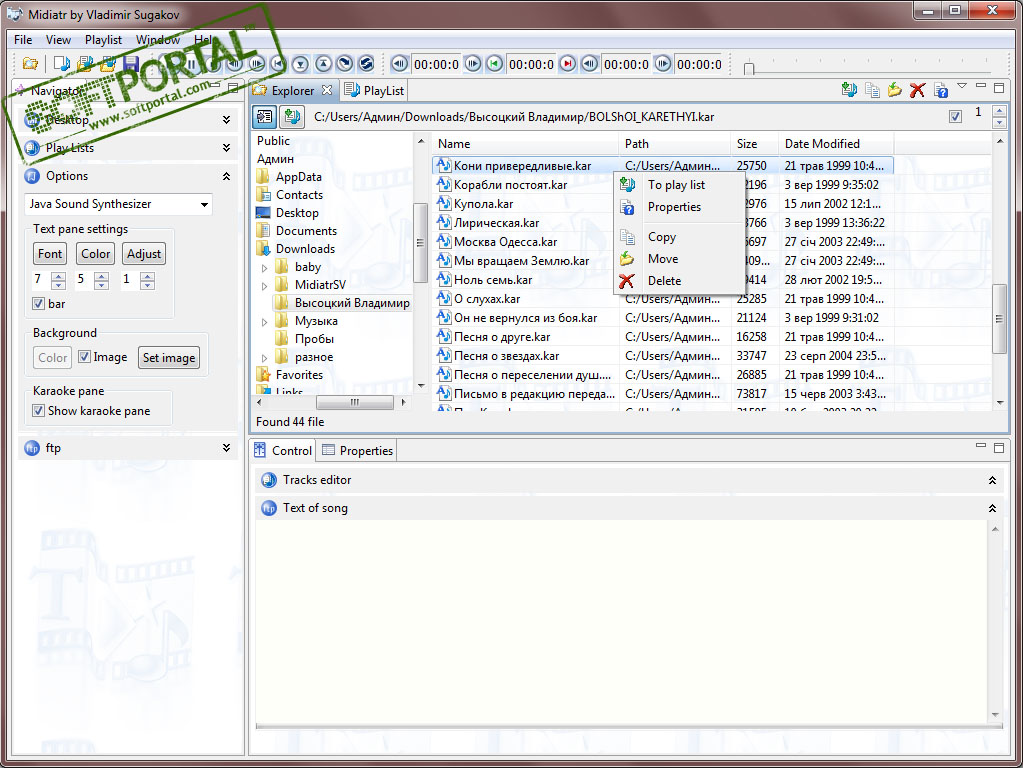Click the toolbar button with the downward arrow

(300, 64)
